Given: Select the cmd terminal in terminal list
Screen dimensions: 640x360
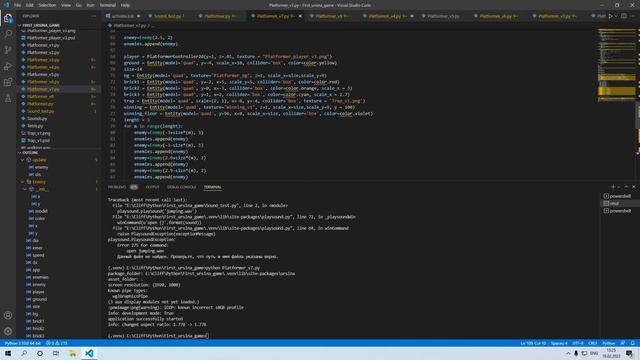Looking at the screenshot, I should pos(621,203).
